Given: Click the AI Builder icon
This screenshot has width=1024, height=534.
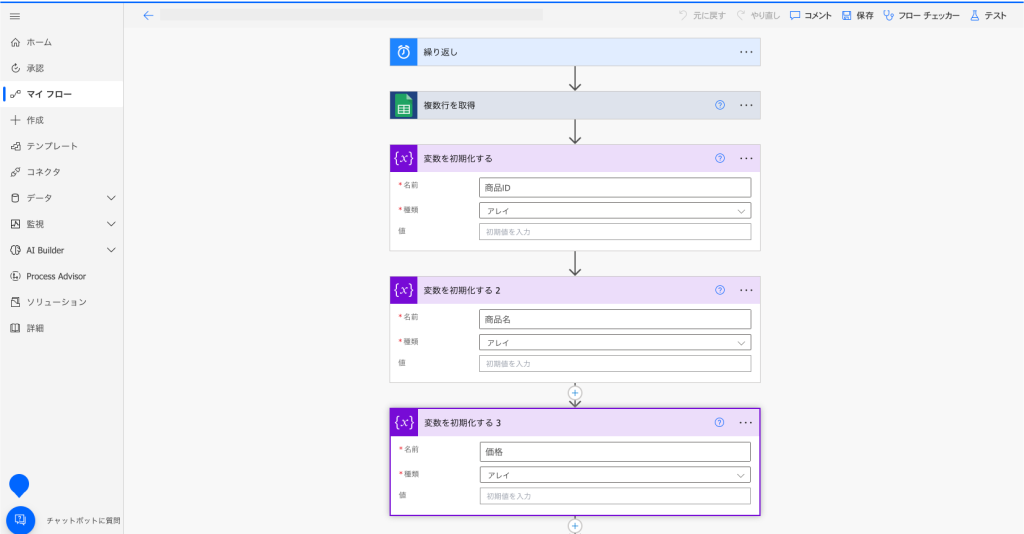Looking at the screenshot, I should coord(15,250).
